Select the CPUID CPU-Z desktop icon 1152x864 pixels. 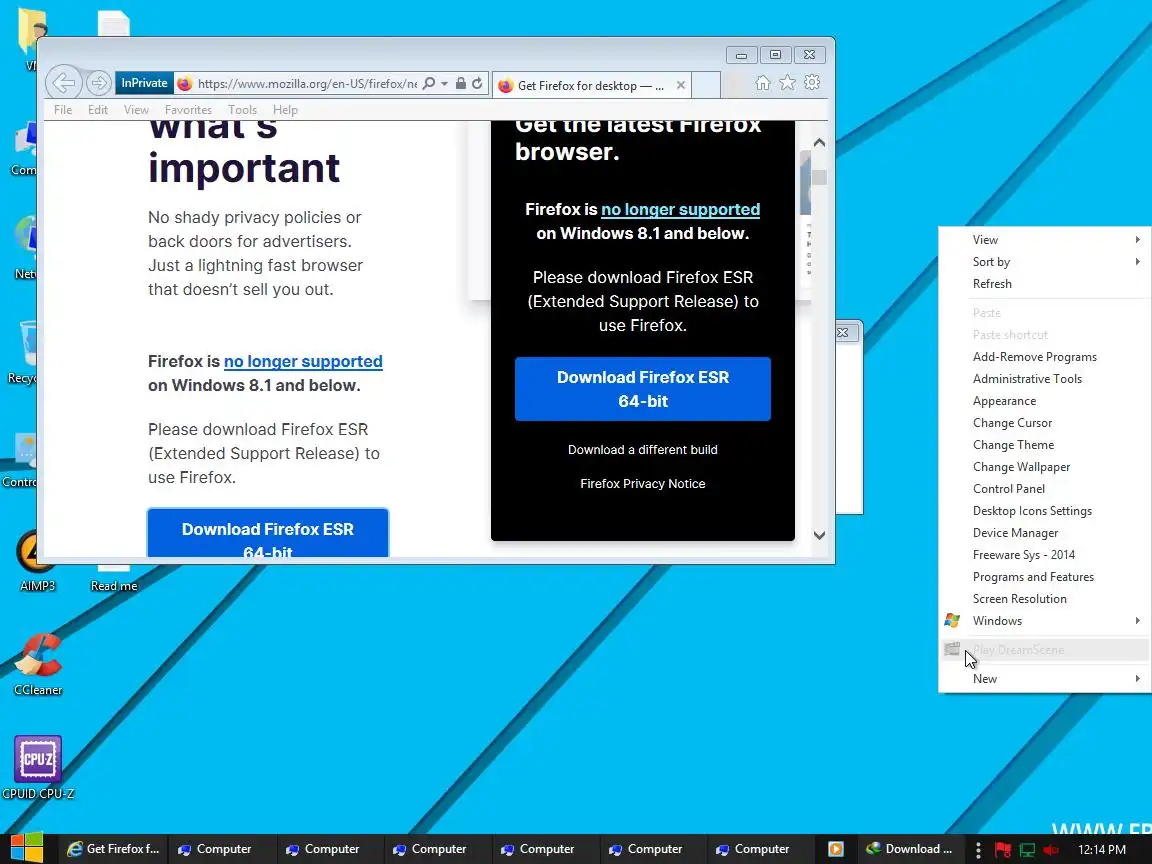pos(37,768)
